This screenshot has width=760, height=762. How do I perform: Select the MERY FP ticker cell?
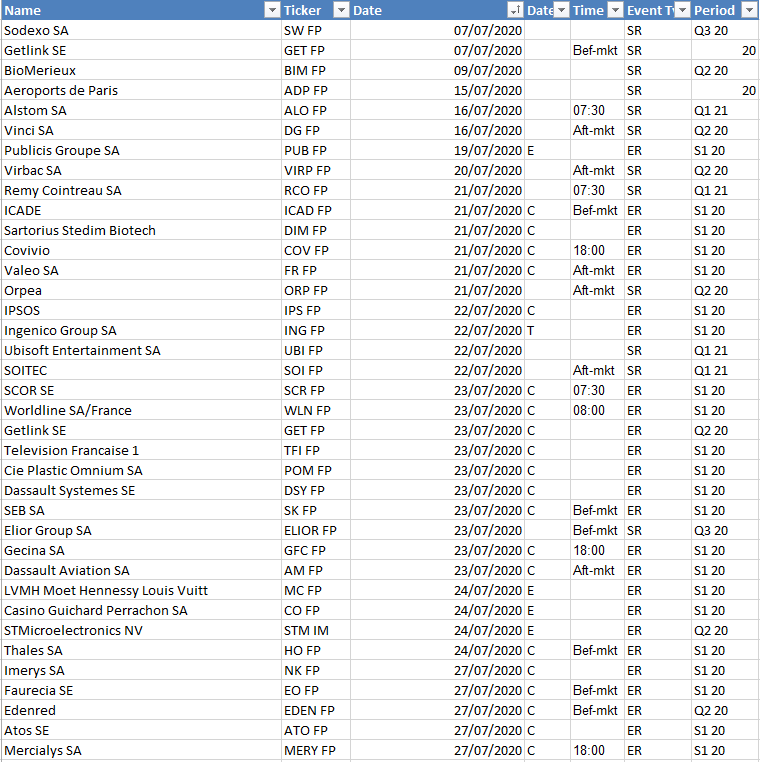point(316,750)
